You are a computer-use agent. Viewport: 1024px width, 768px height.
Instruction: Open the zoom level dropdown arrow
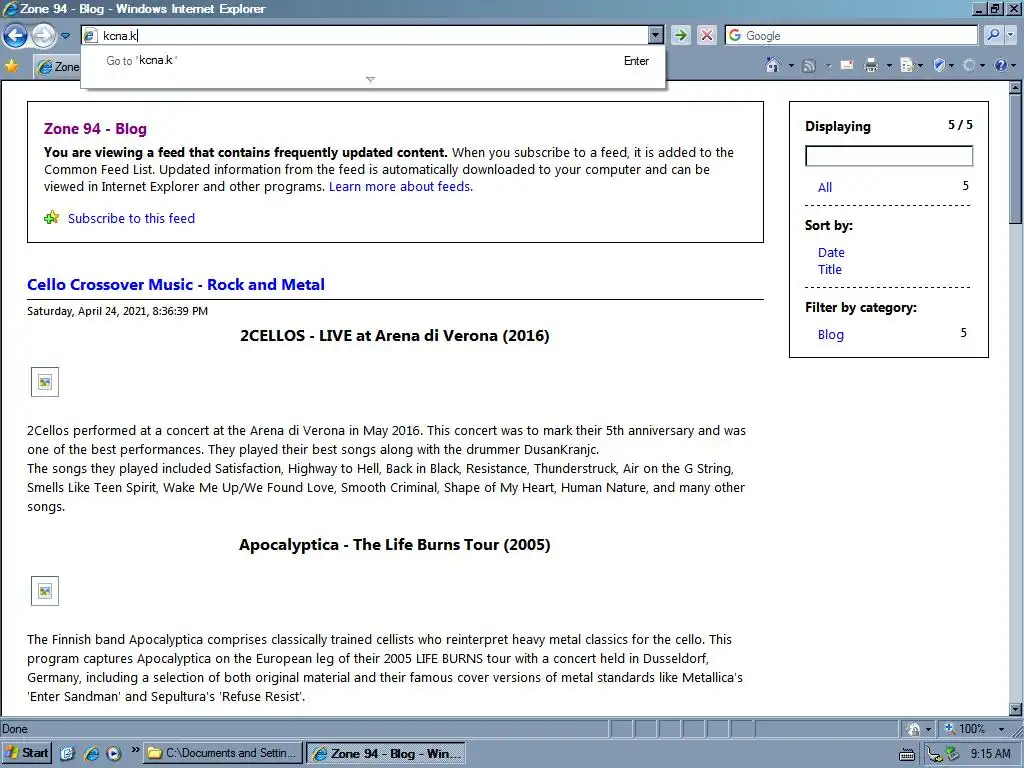(1001, 729)
